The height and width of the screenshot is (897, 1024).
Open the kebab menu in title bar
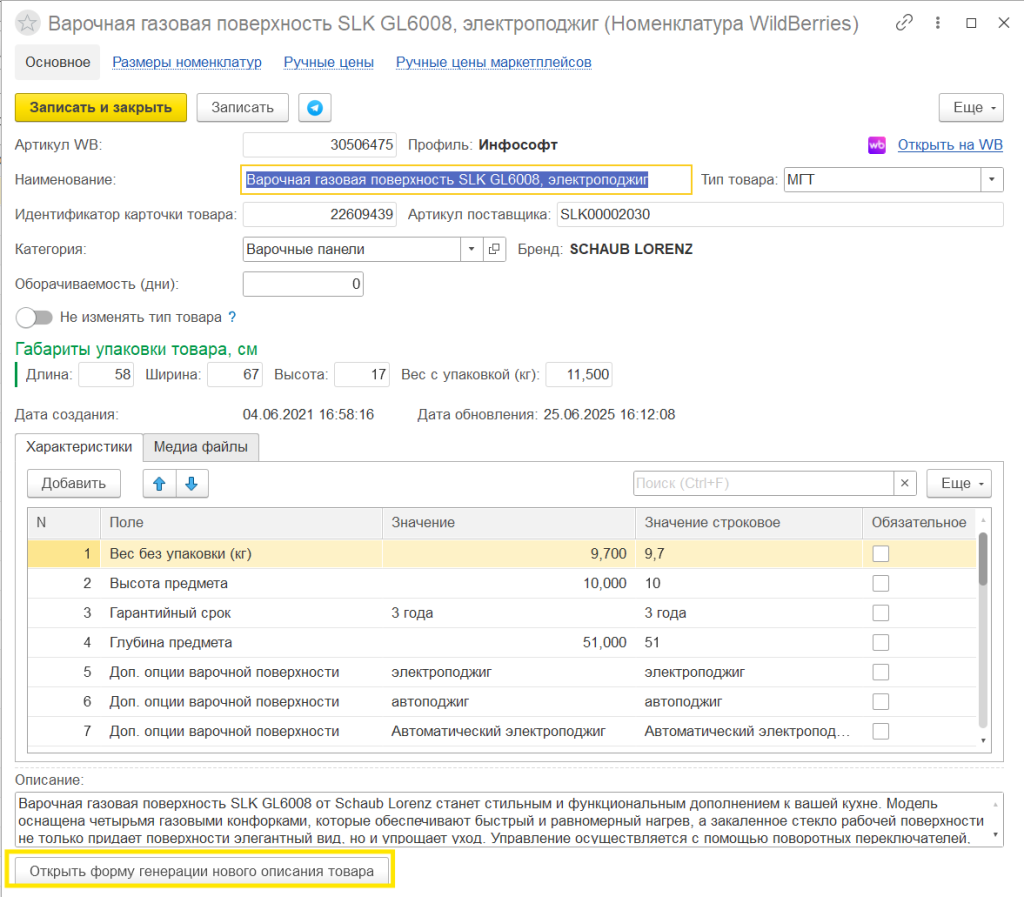pyautogui.click(x=938, y=23)
